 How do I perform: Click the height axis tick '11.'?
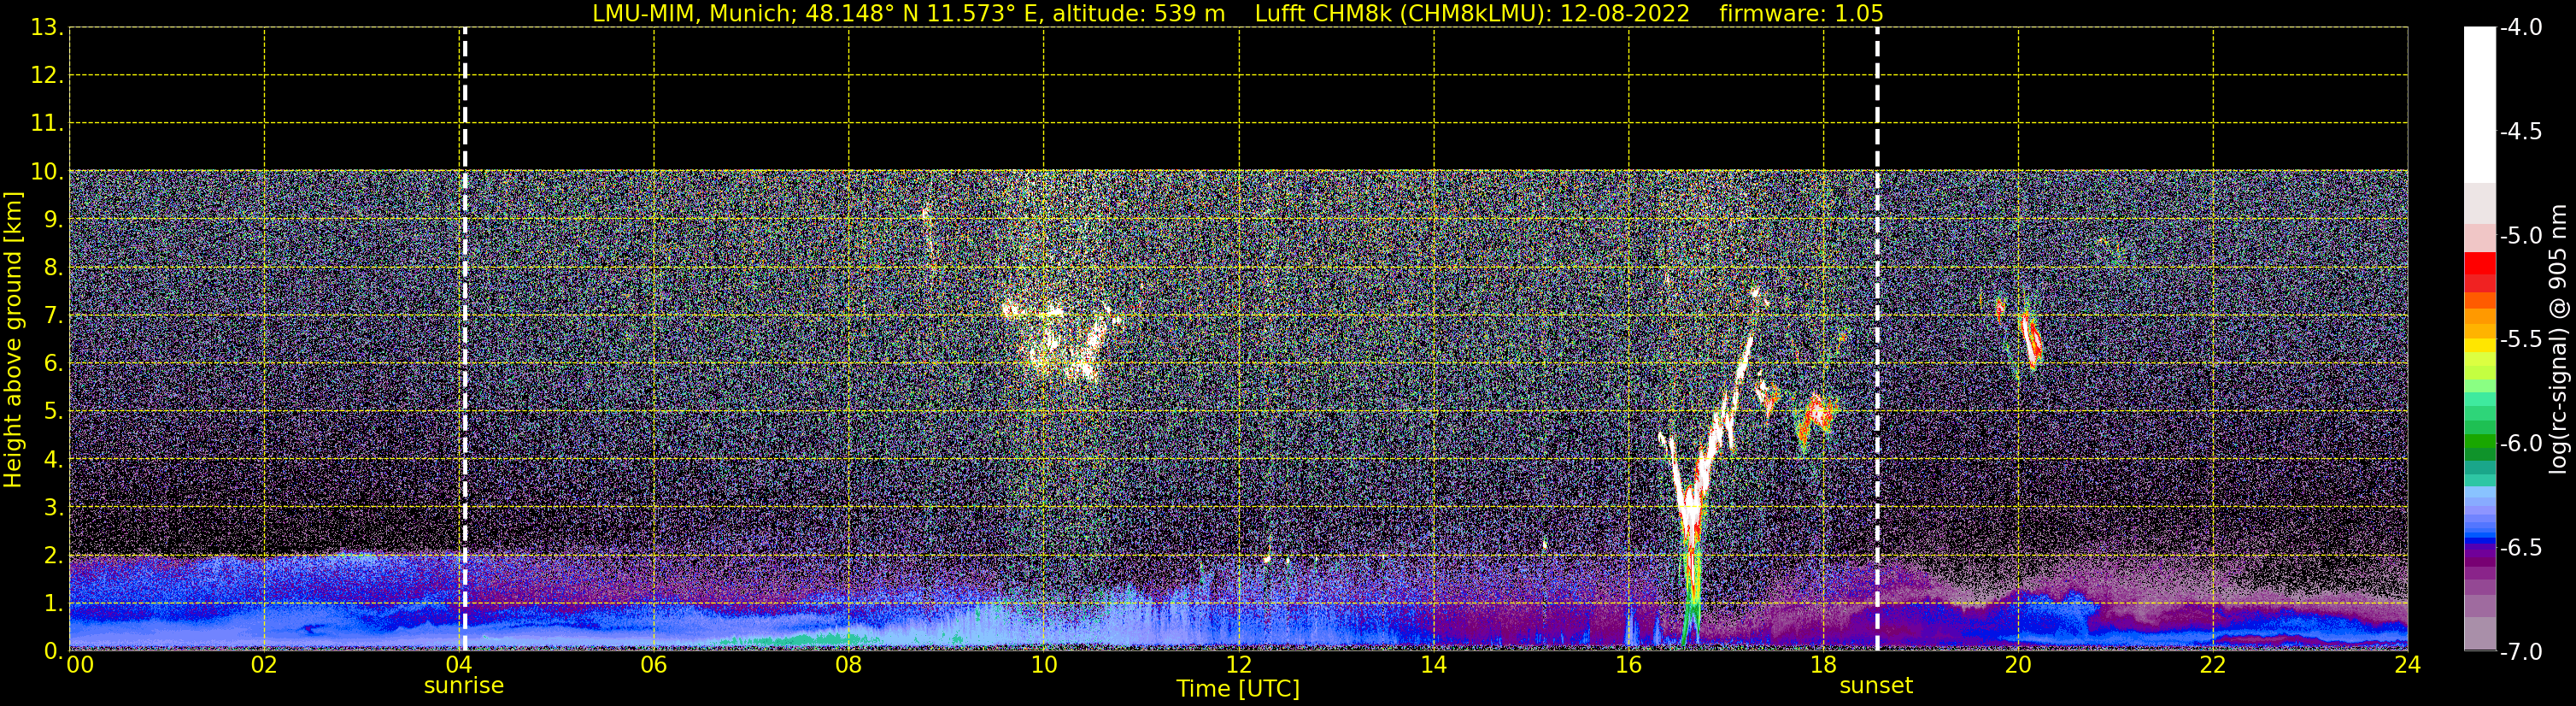click(47, 124)
